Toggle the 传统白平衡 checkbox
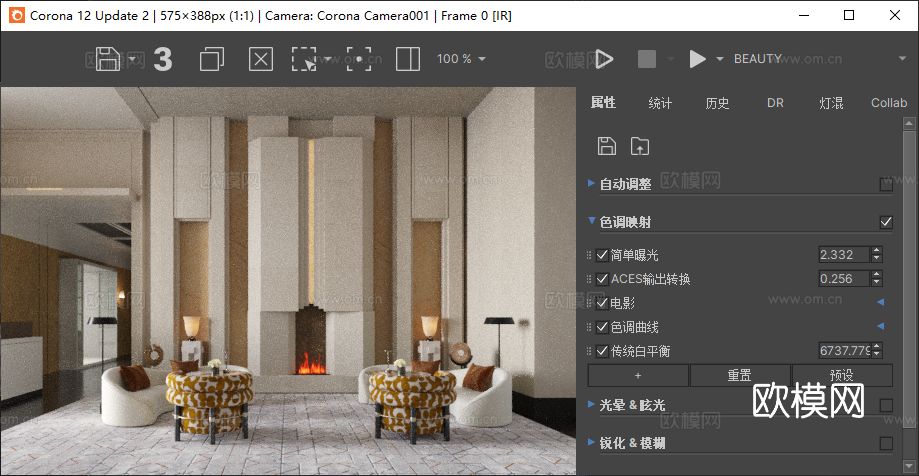 pos(602,351)
